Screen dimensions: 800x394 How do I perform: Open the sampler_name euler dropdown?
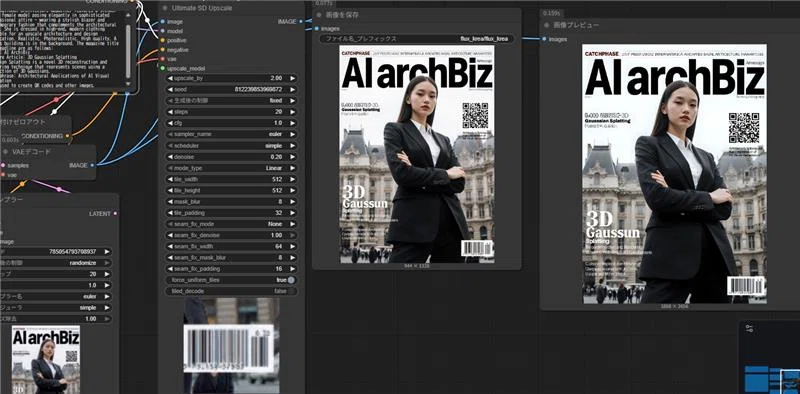(232, 134)
